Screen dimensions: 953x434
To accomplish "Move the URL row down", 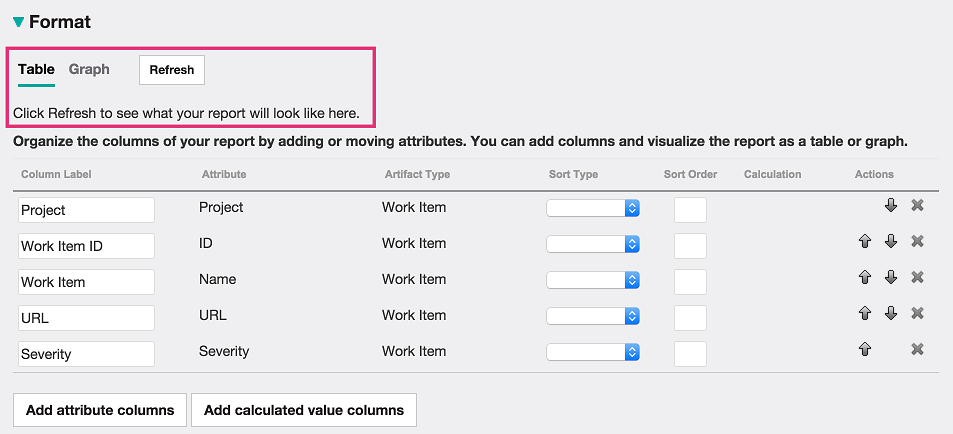I will click(891, 314).
